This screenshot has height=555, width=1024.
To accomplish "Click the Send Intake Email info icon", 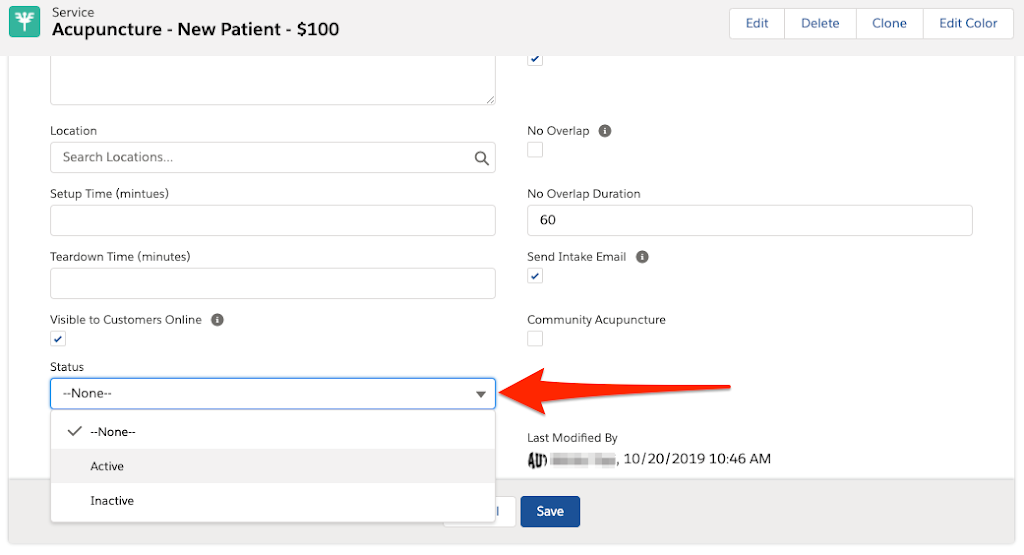I will pos(642,257).
